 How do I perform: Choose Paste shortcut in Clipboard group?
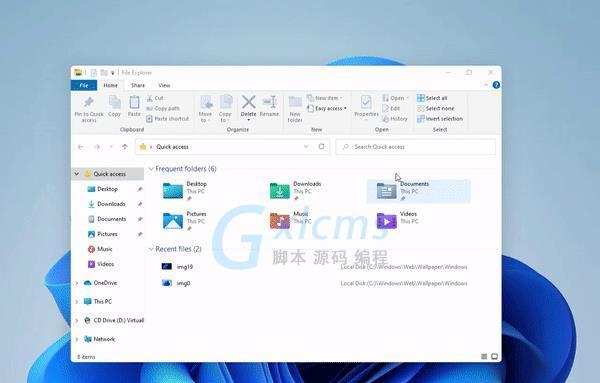pos(168,119)
